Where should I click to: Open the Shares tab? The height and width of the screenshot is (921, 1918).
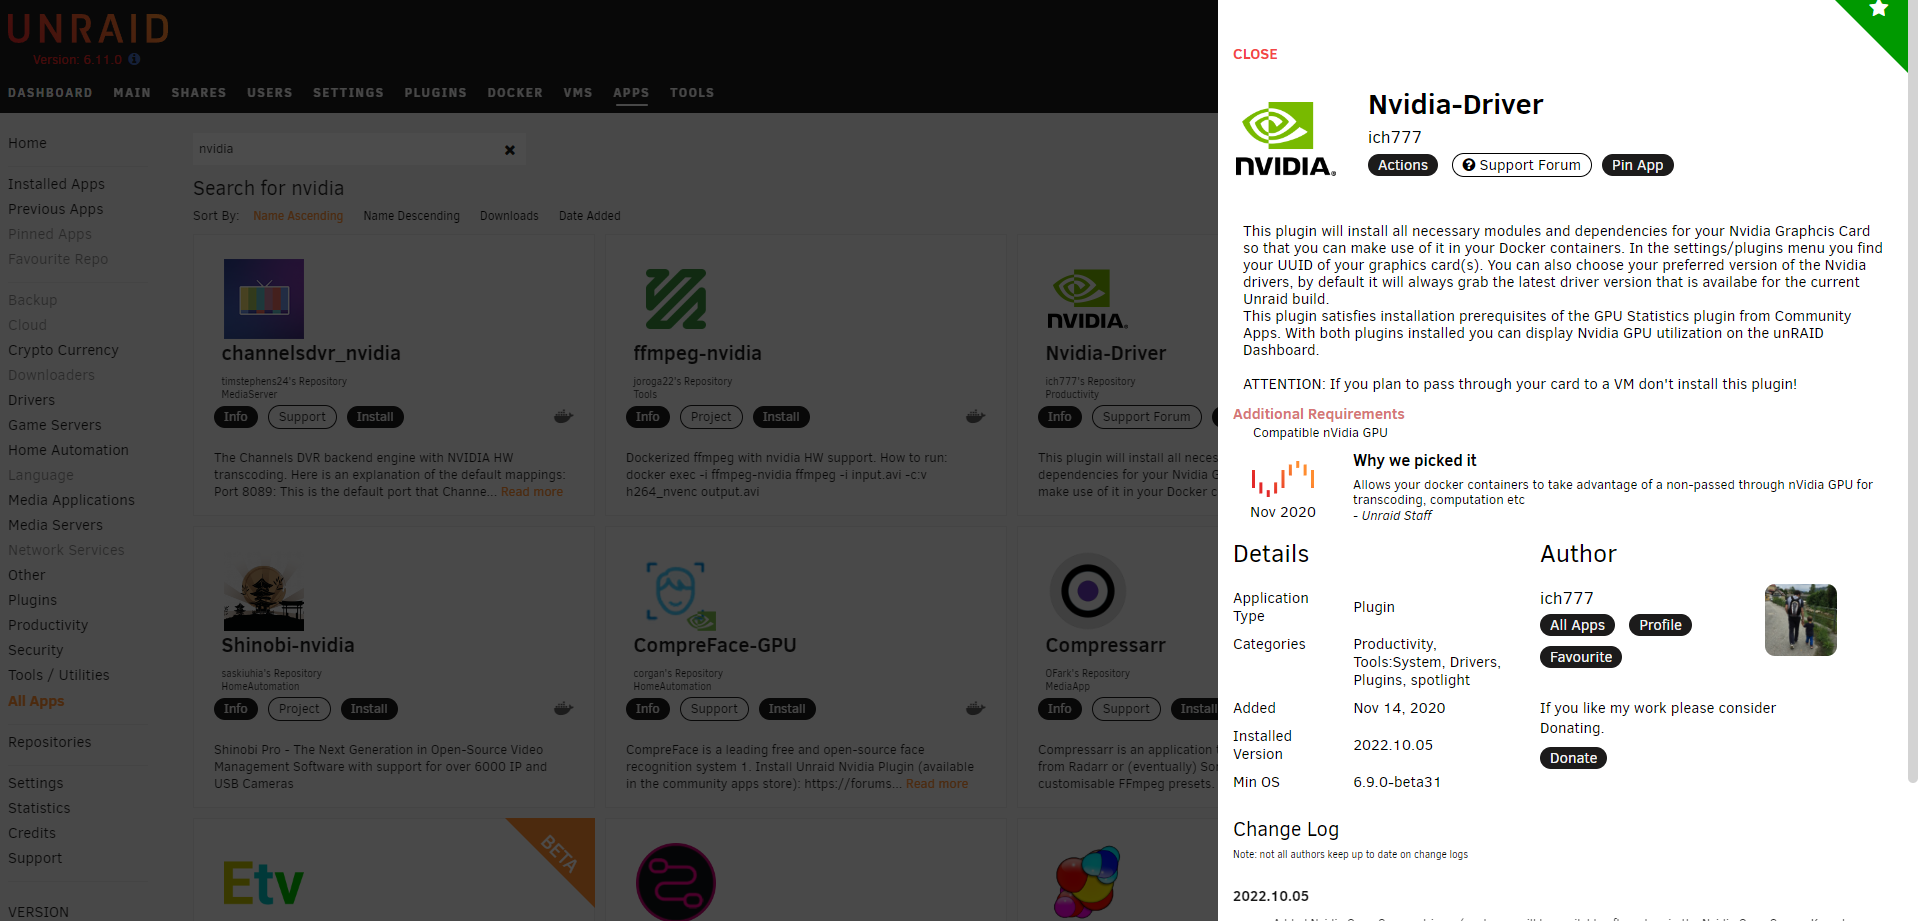click(x=199, y=93)
